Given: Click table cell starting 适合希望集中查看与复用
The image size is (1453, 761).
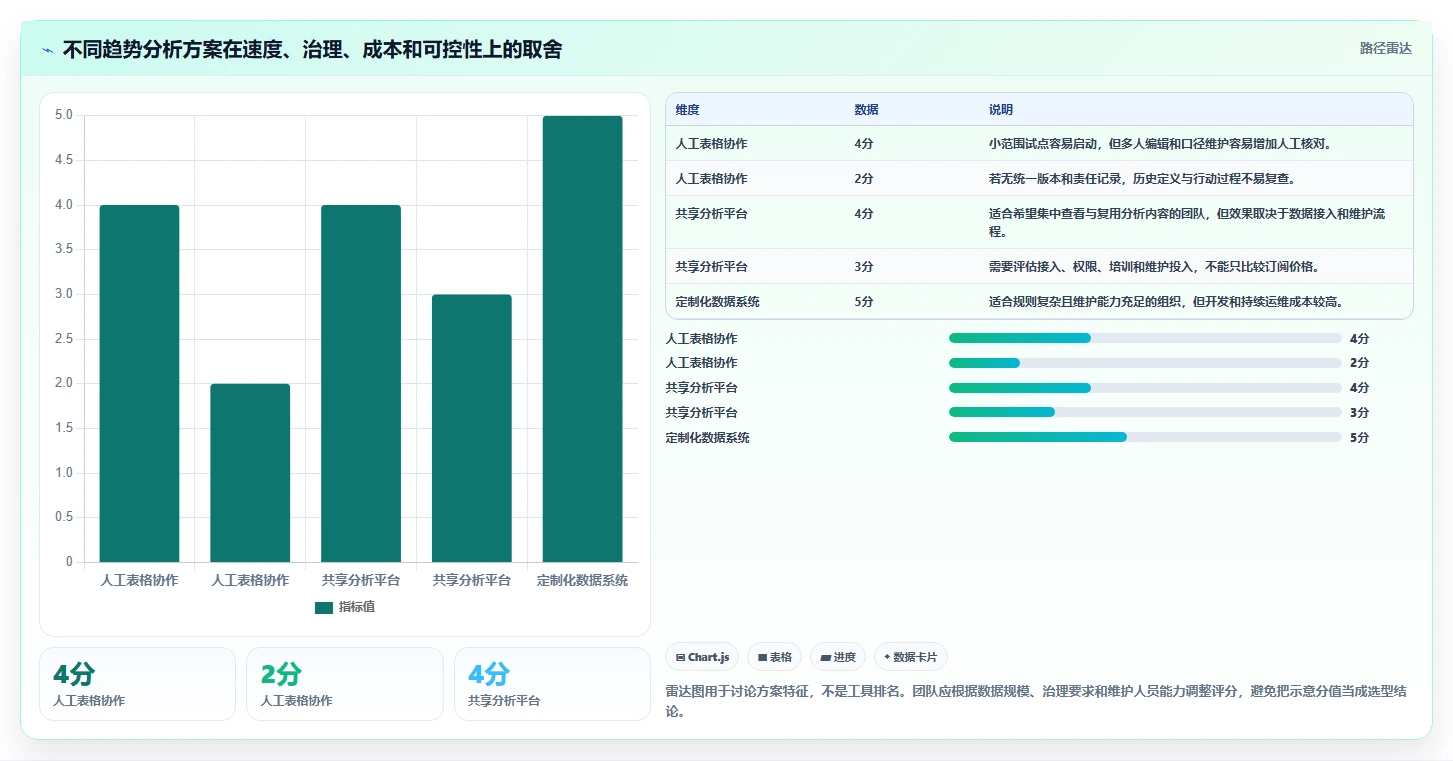Looking at the screenshot, I should [1196, 222].
